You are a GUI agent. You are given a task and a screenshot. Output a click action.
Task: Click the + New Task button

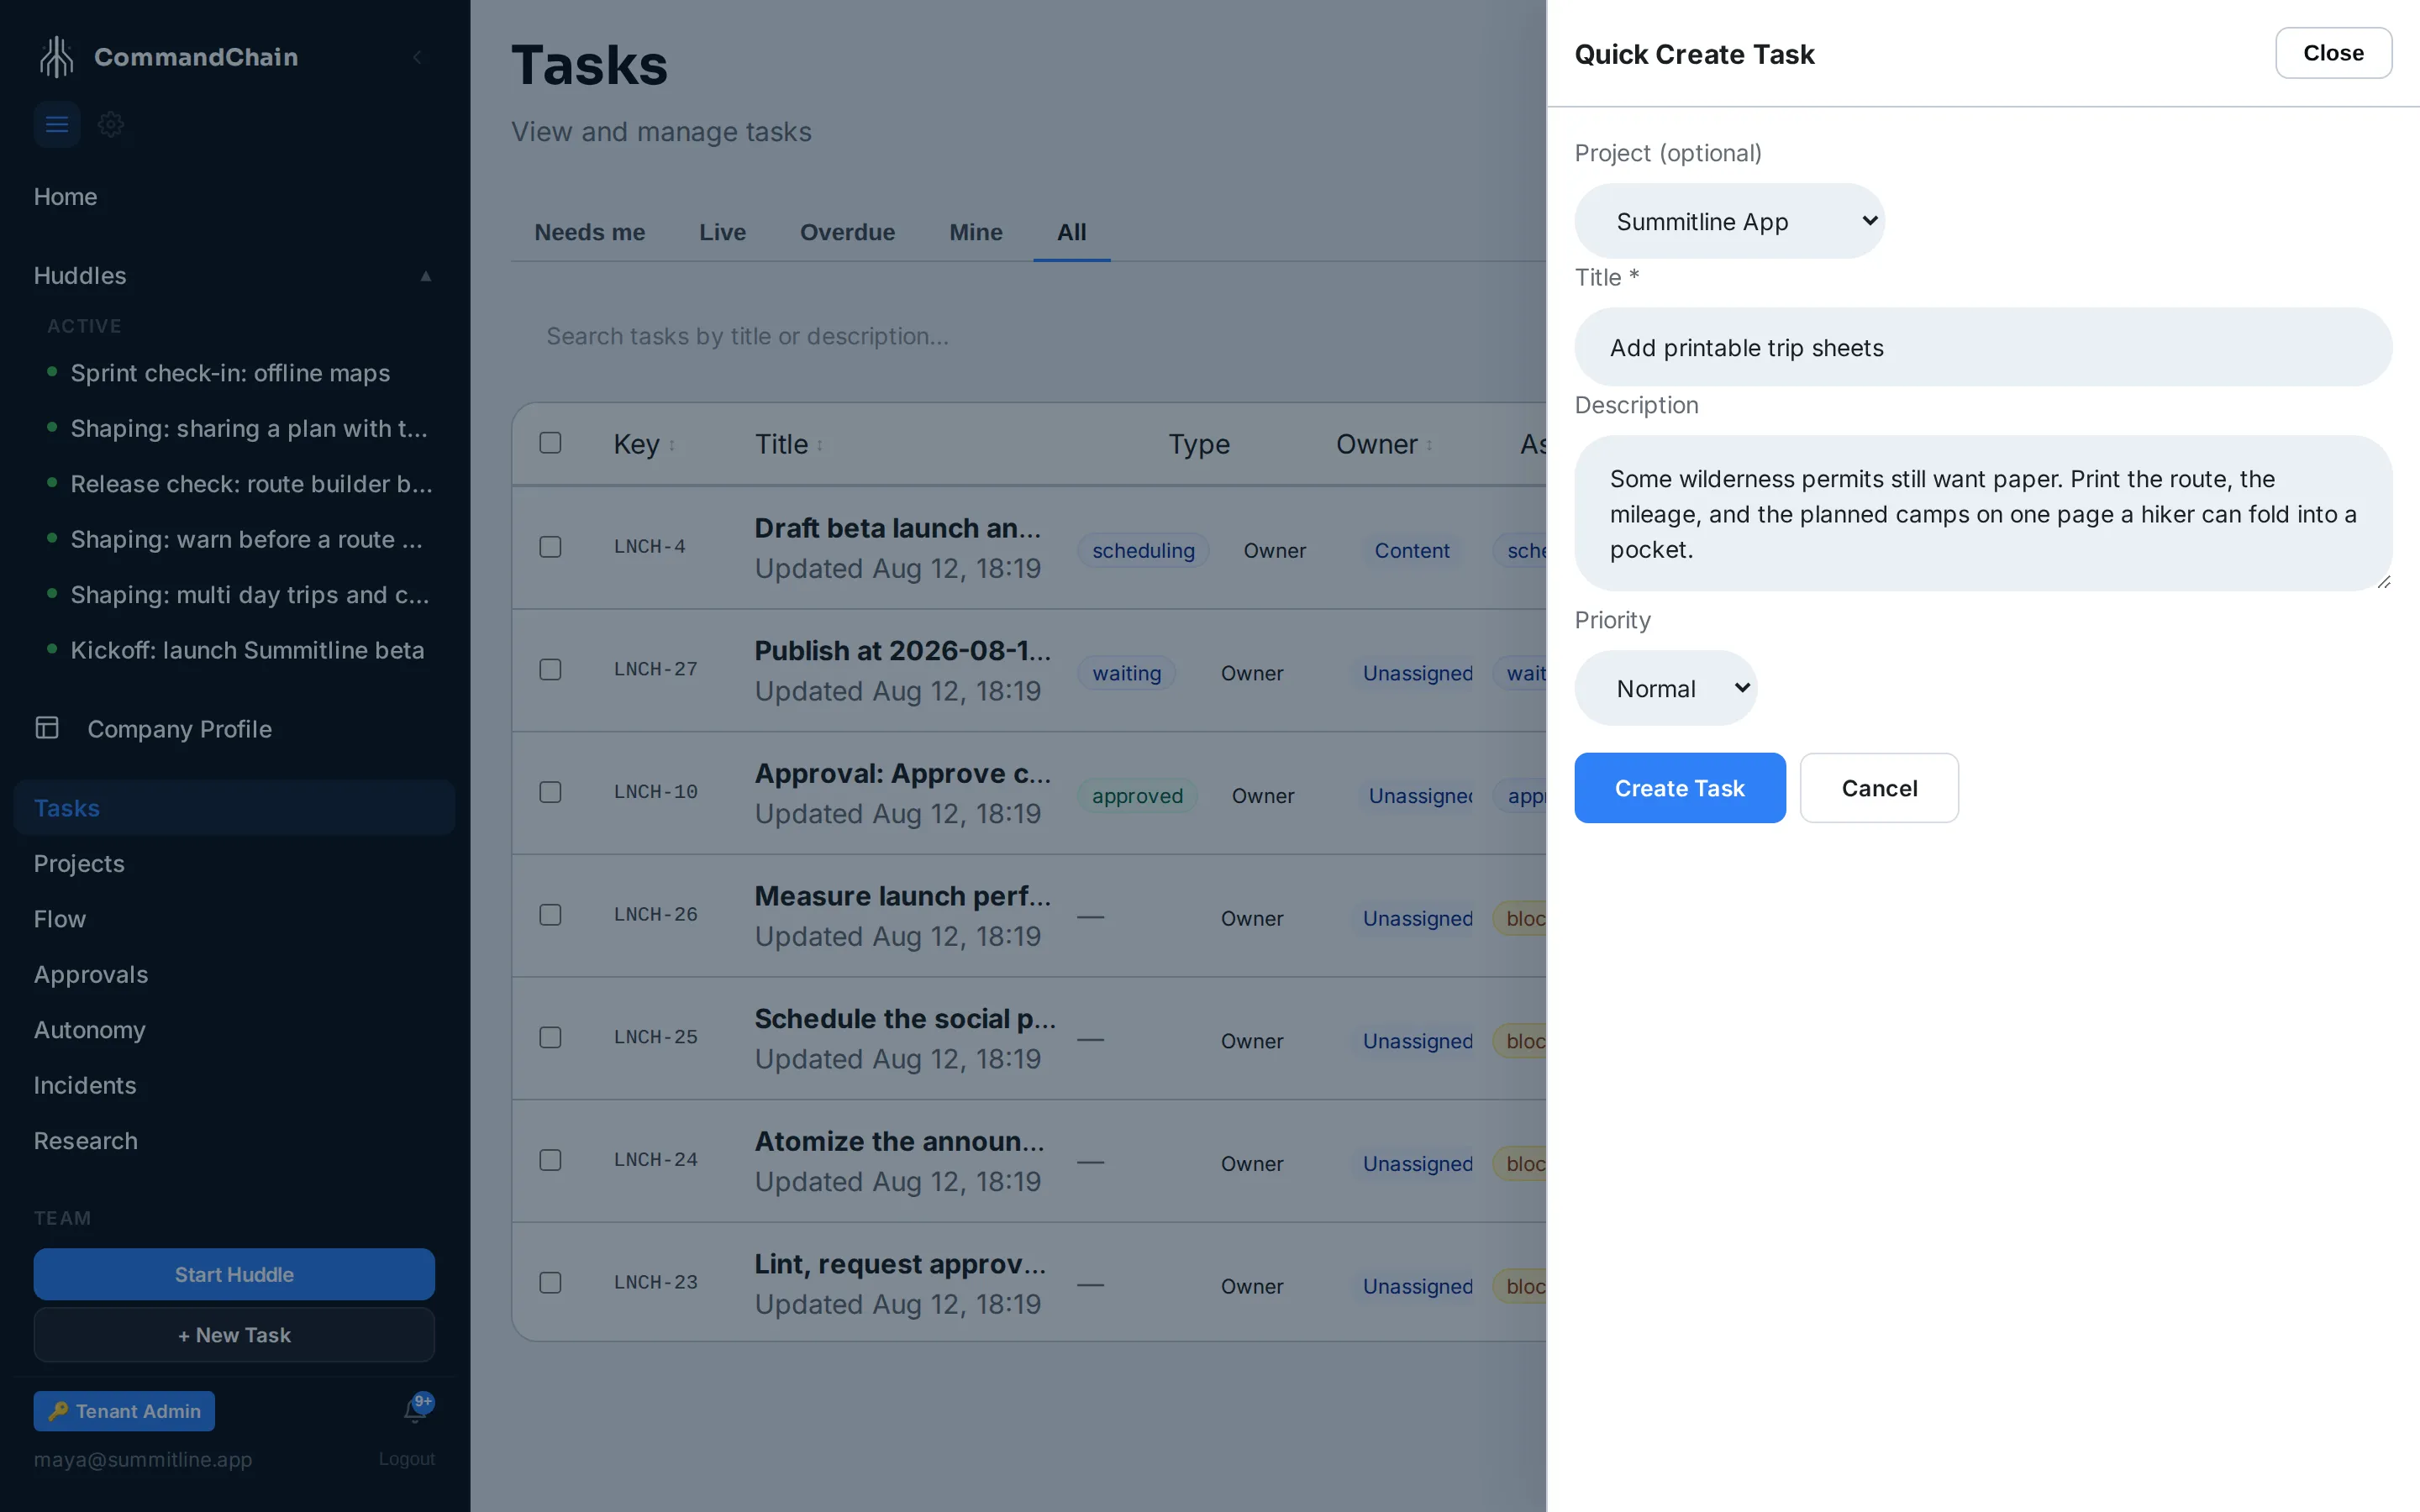[234, 1335]
